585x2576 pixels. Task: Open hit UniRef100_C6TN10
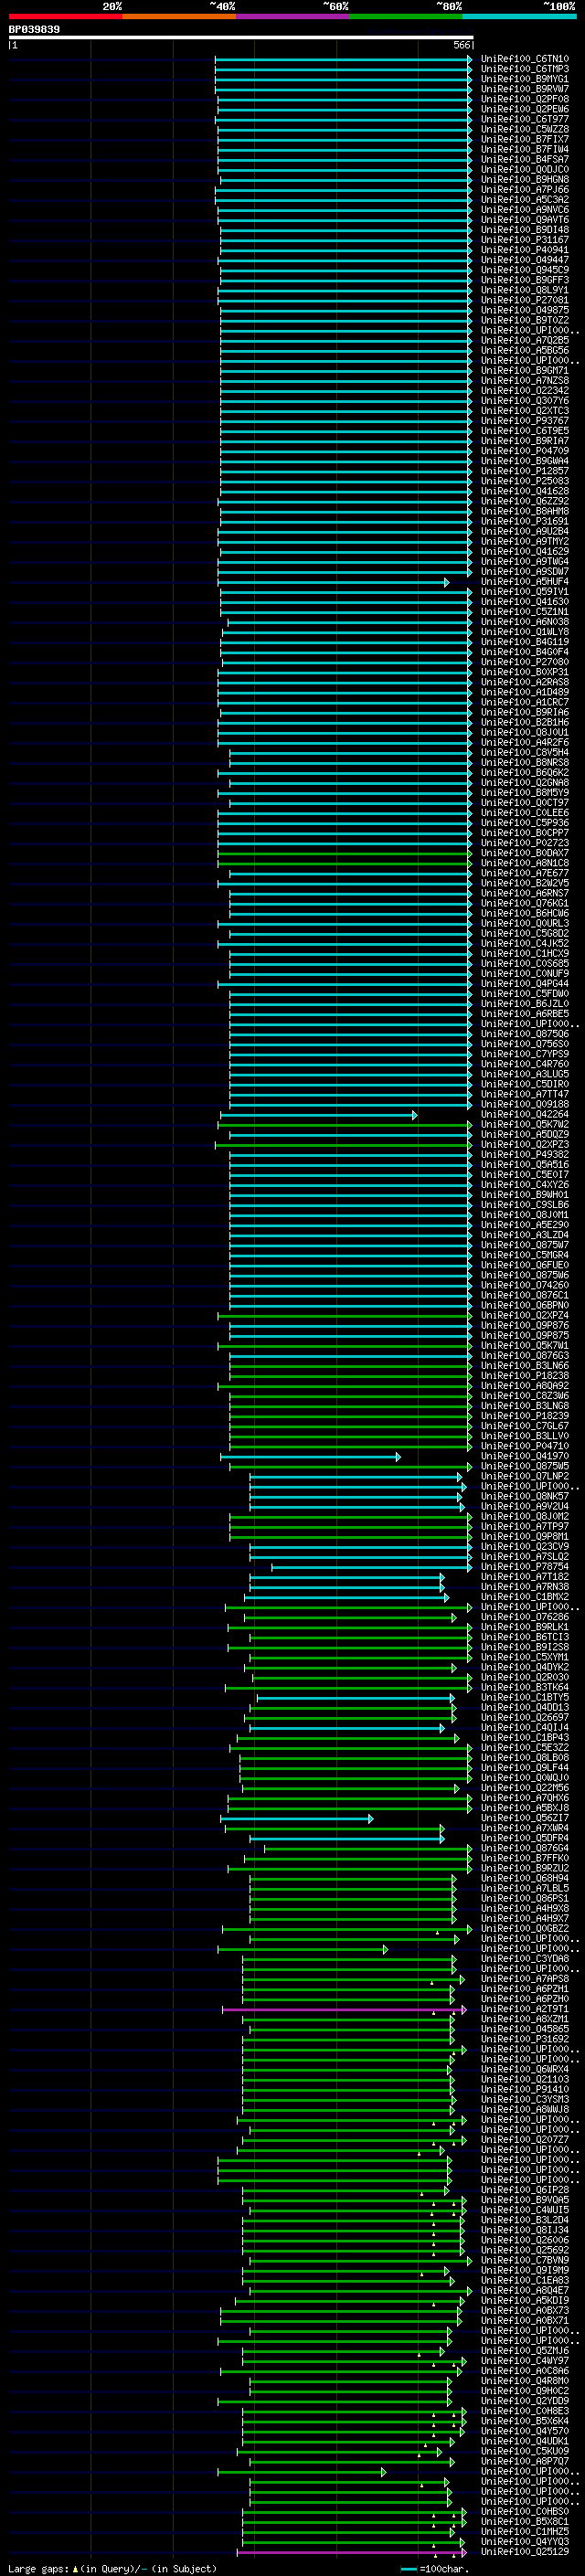click(524, 59)
